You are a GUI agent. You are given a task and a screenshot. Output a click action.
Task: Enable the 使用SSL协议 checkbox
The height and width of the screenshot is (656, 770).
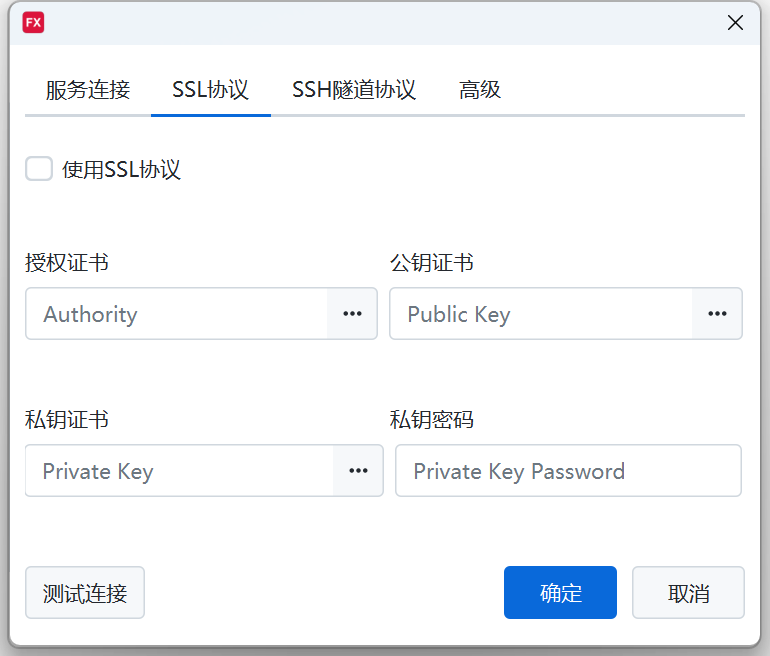click(x=39, y=169)
